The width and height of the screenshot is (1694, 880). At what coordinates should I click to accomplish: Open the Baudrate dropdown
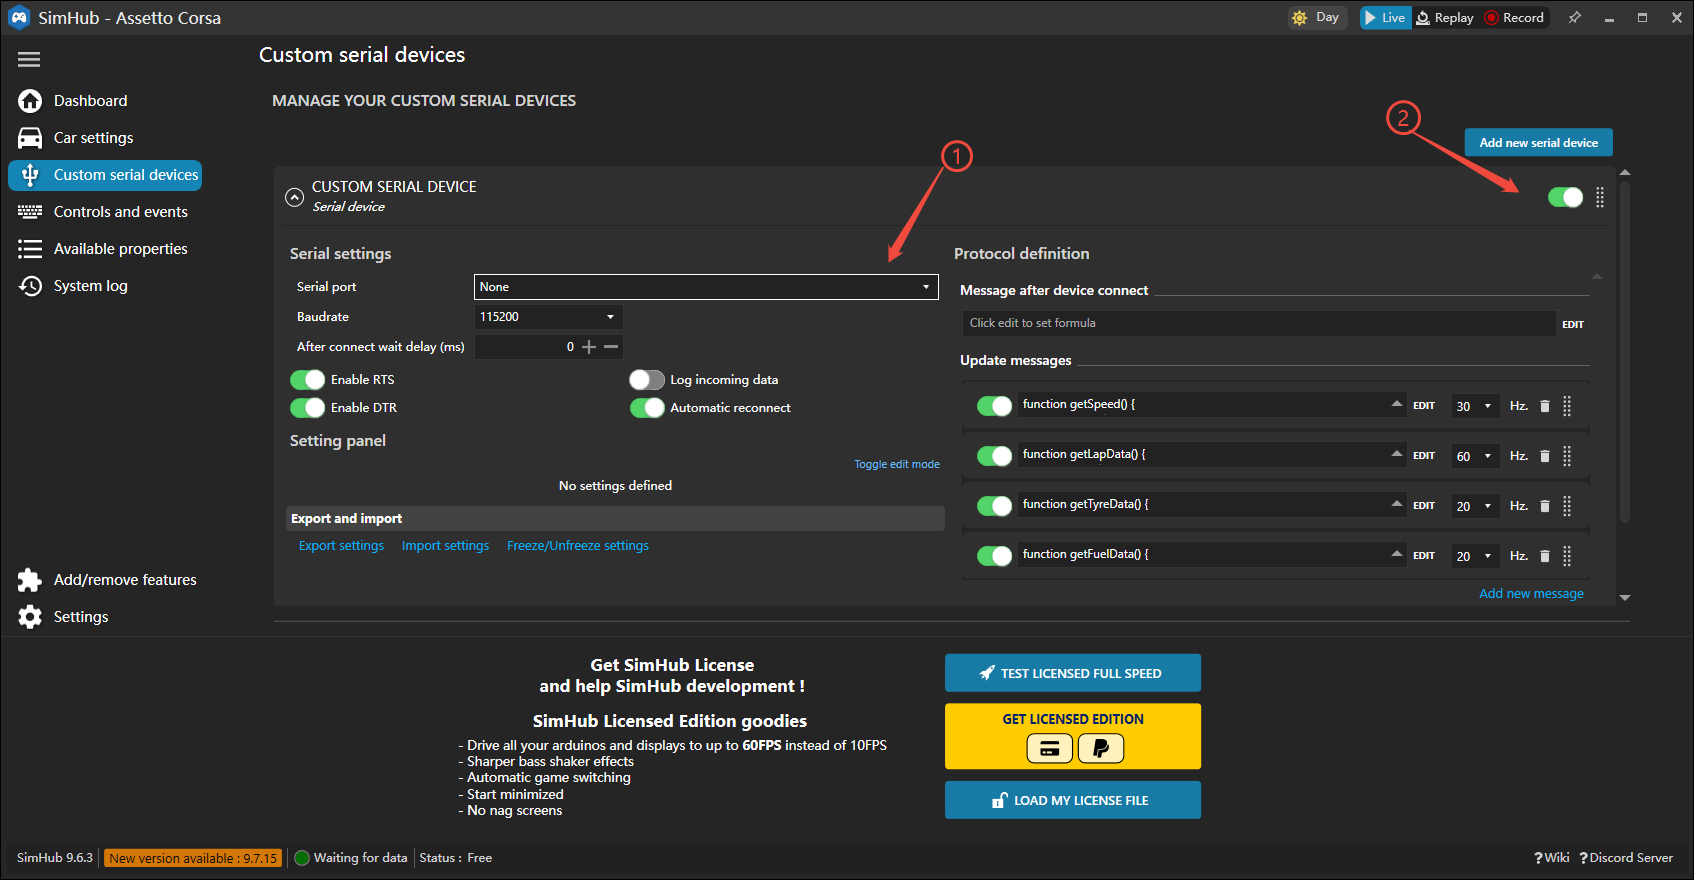coord(548,317)
